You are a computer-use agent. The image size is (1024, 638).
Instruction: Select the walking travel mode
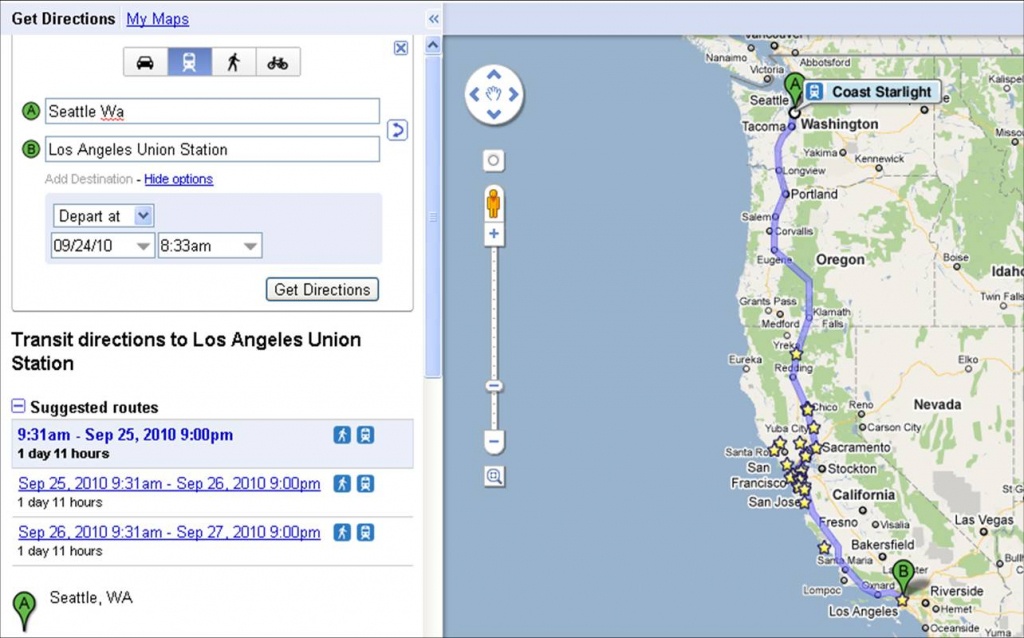[x=233, y=62]
